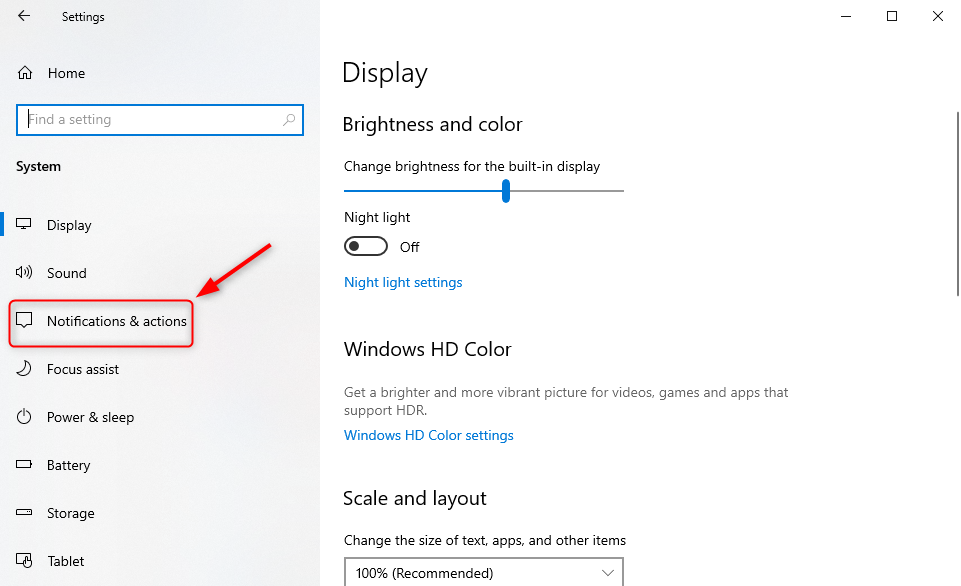Open Windows HD Color settings link
961x586 pixels.
tap(428, 435)
